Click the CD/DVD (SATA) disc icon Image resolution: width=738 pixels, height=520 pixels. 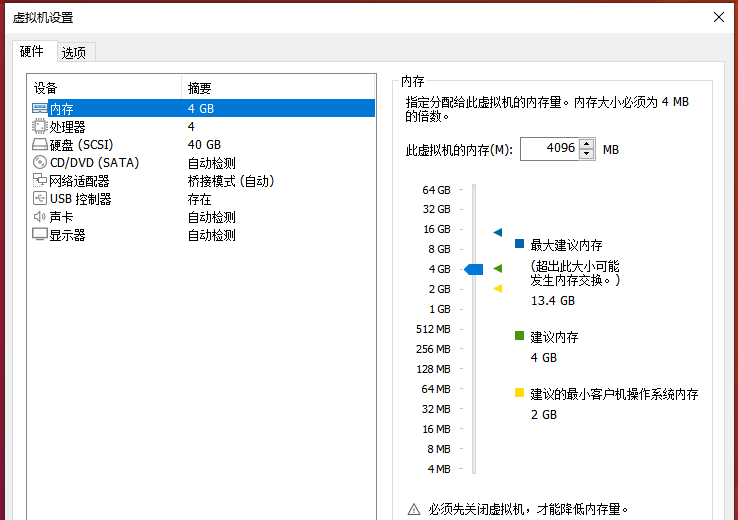40,162
